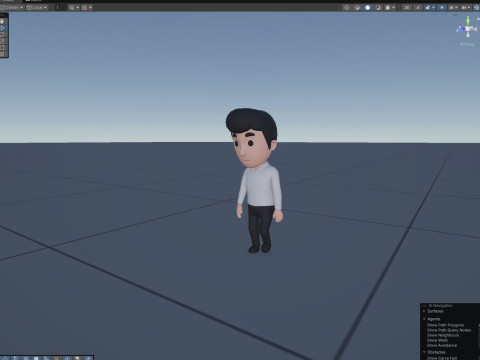Expand the Surfaces section
Image resolution: width=480 pixels, height=360 pixels.
tap(424, 311)
